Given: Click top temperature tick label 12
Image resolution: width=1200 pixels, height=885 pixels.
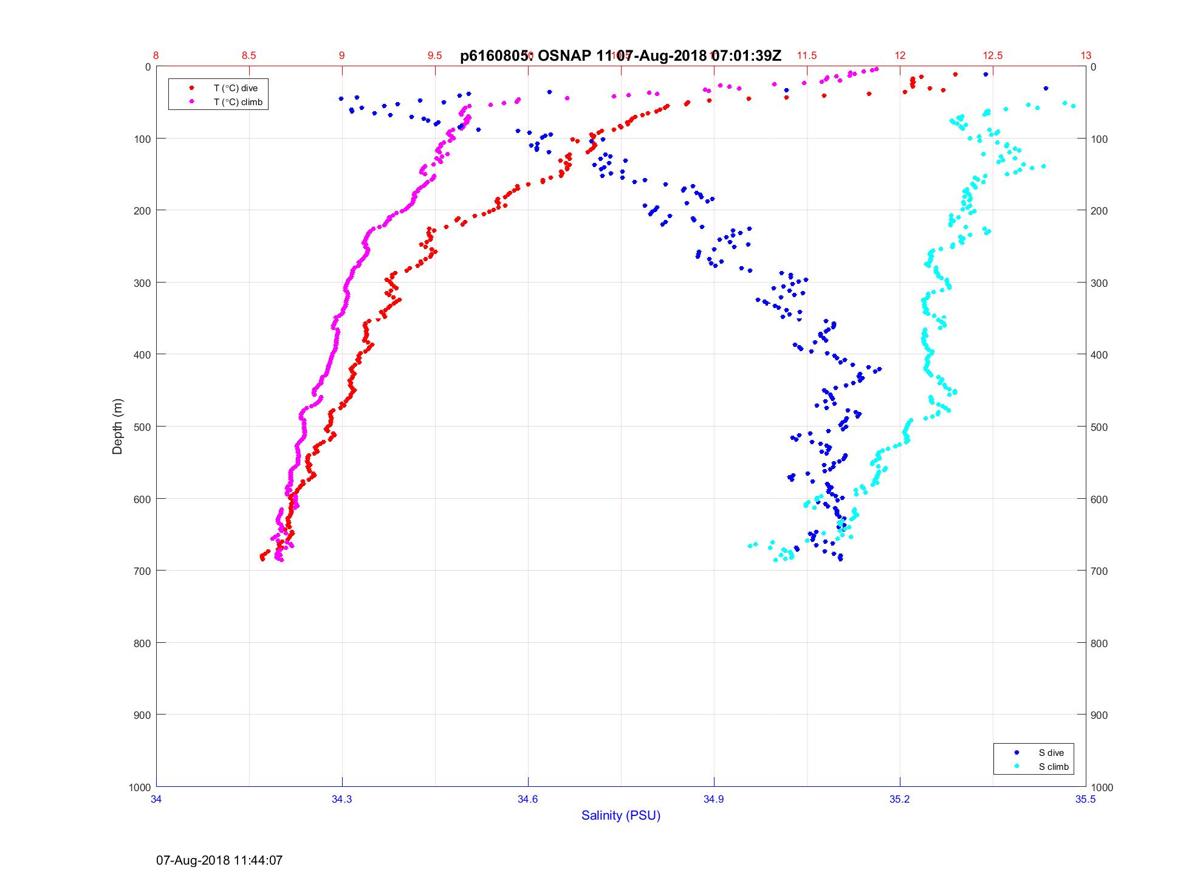Looking at the screenshot, I should 900,56.
